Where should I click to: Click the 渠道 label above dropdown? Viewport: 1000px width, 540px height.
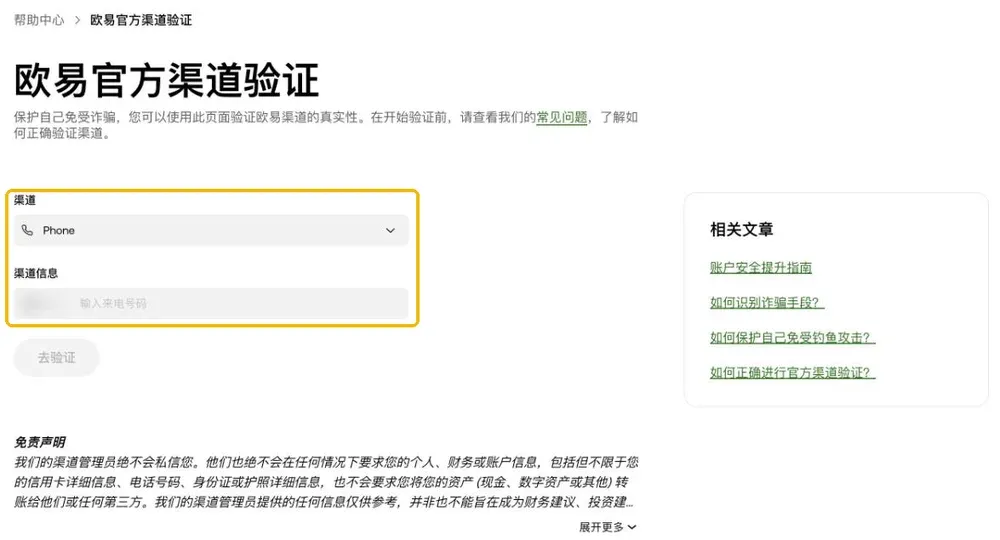tap(25, 200)
